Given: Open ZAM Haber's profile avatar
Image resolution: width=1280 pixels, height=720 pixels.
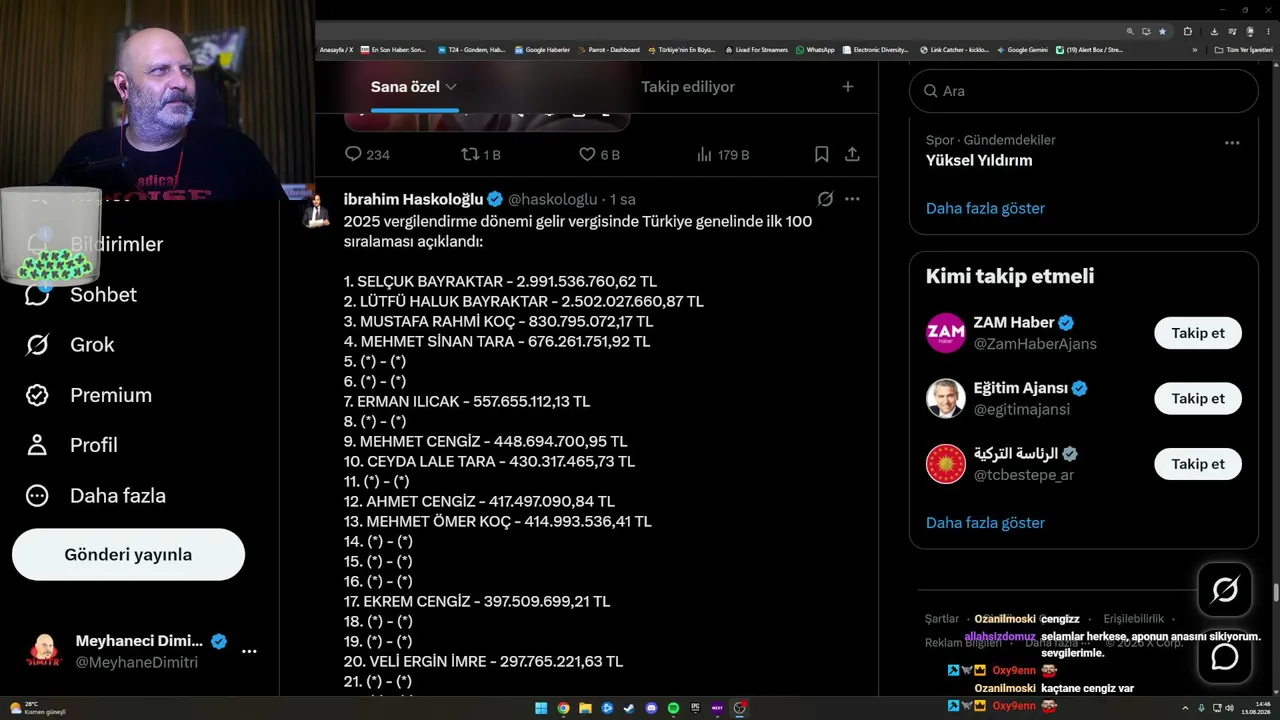Looking at the screenshot, I should 946,333.
